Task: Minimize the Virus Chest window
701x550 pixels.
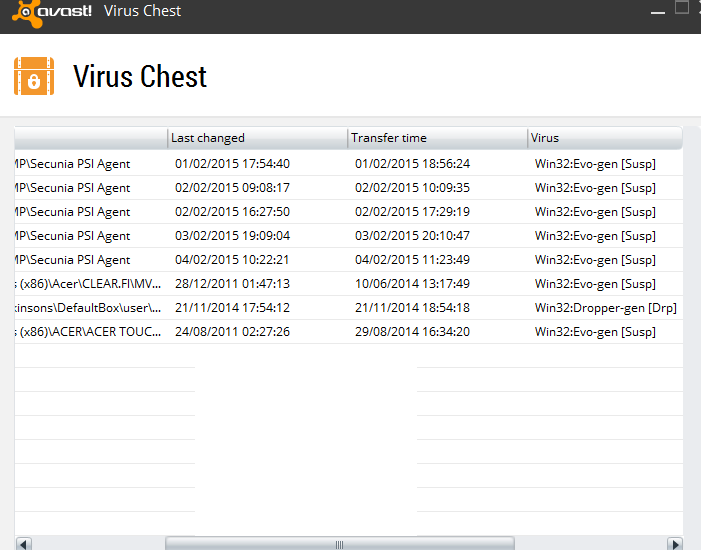Action: 658,12
